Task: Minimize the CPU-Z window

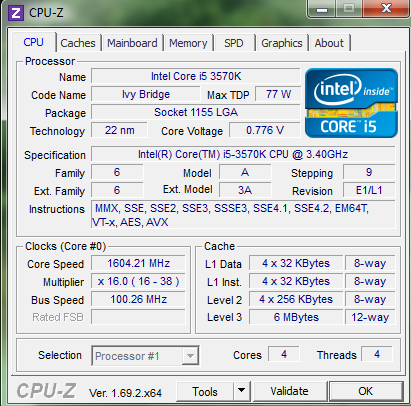Action: (322, 9)
